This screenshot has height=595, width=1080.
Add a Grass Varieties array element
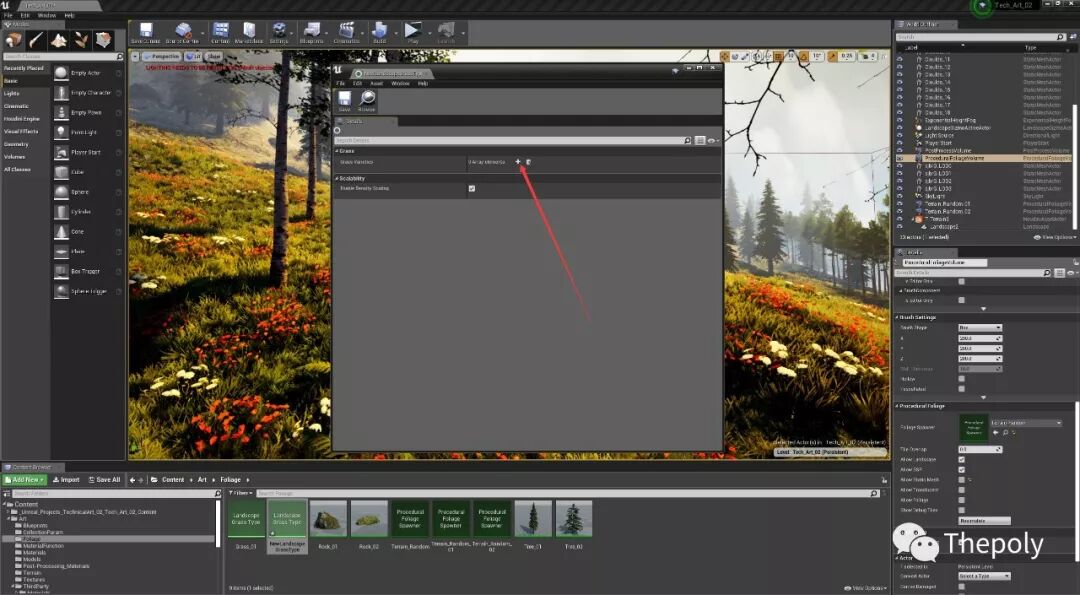(x=518, y=162)
